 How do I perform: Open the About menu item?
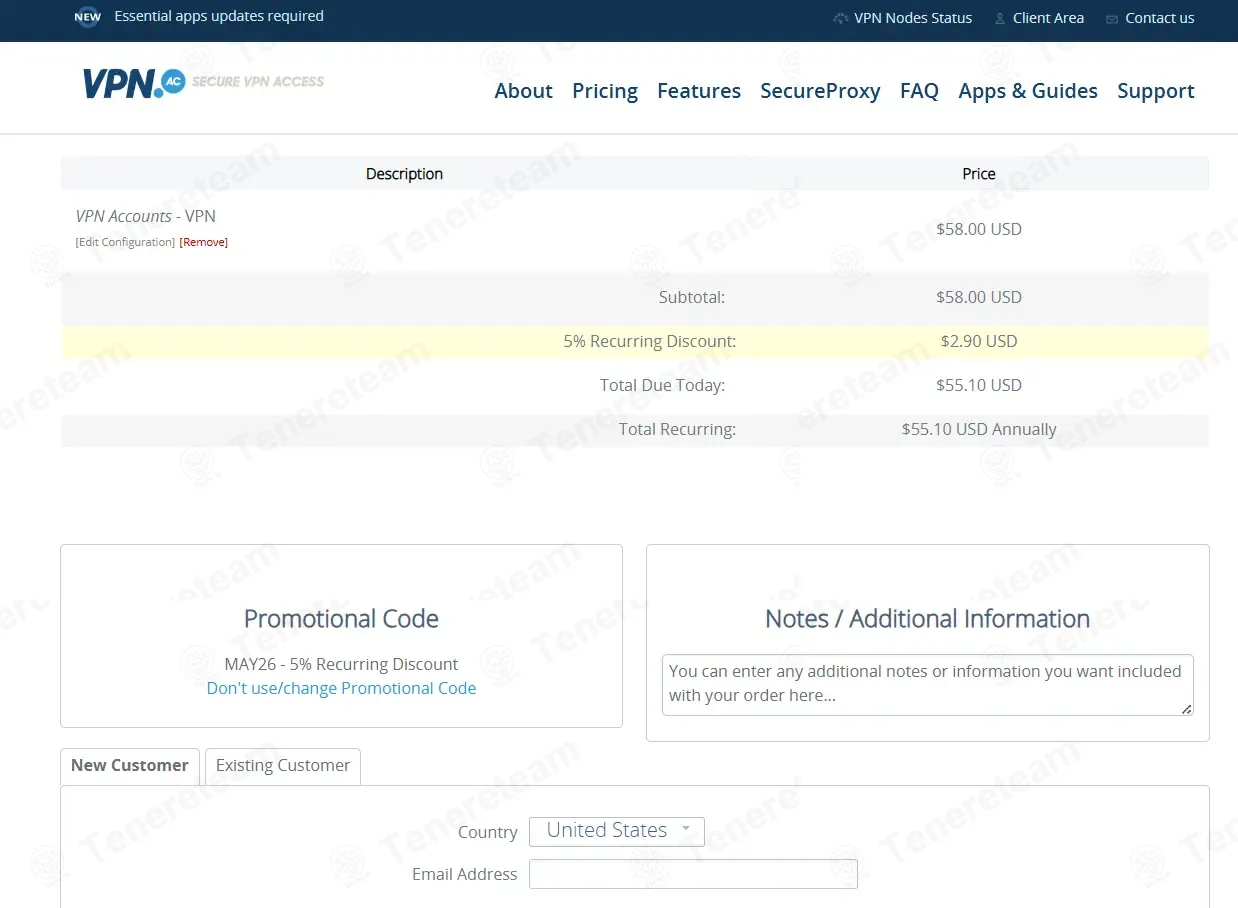pos(524,91)
